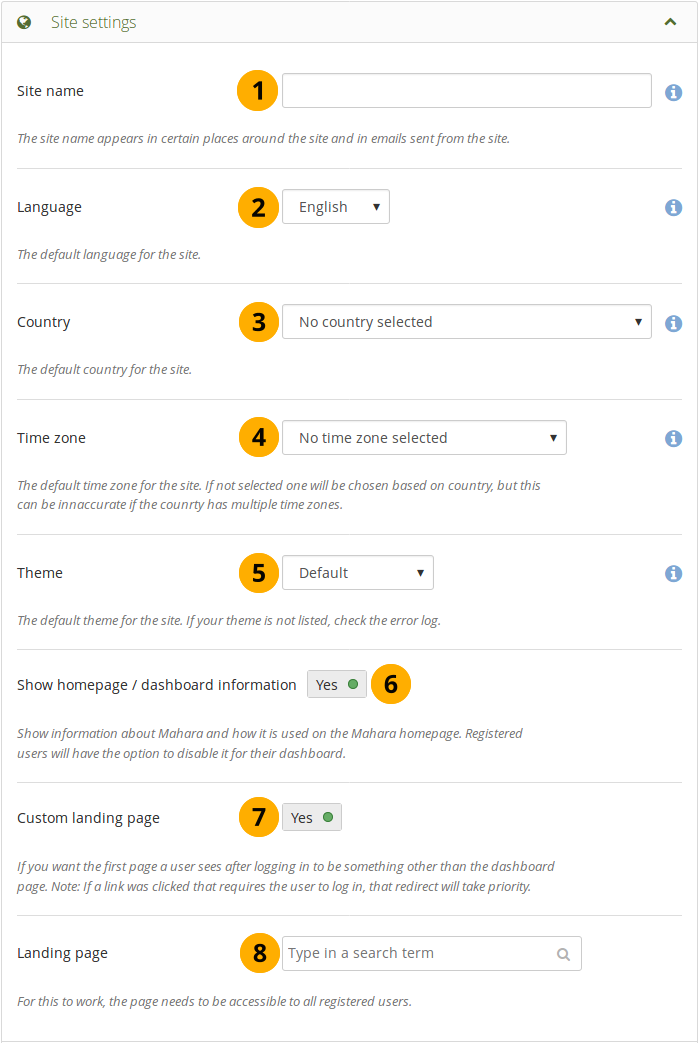699x1043 pixels.
Task: Click the orange number 1 callout badge
Action: [258, 91]
